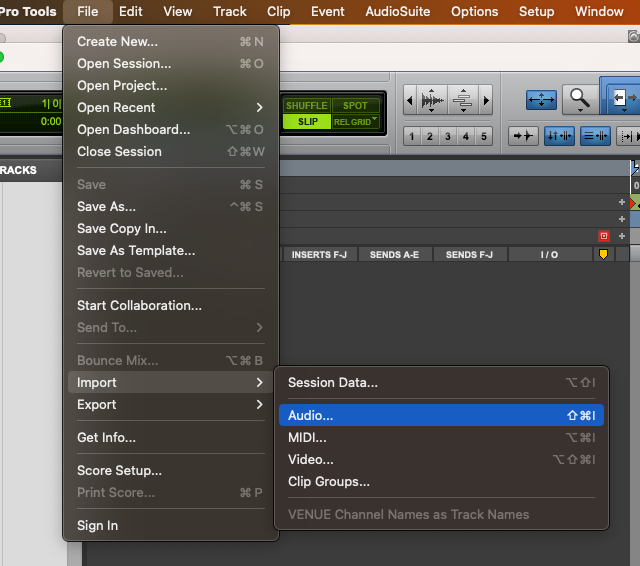Click audio waveform zoom icon
This screenshot has height=566, width=640.
pyautogui.click(x=432, y=100)
